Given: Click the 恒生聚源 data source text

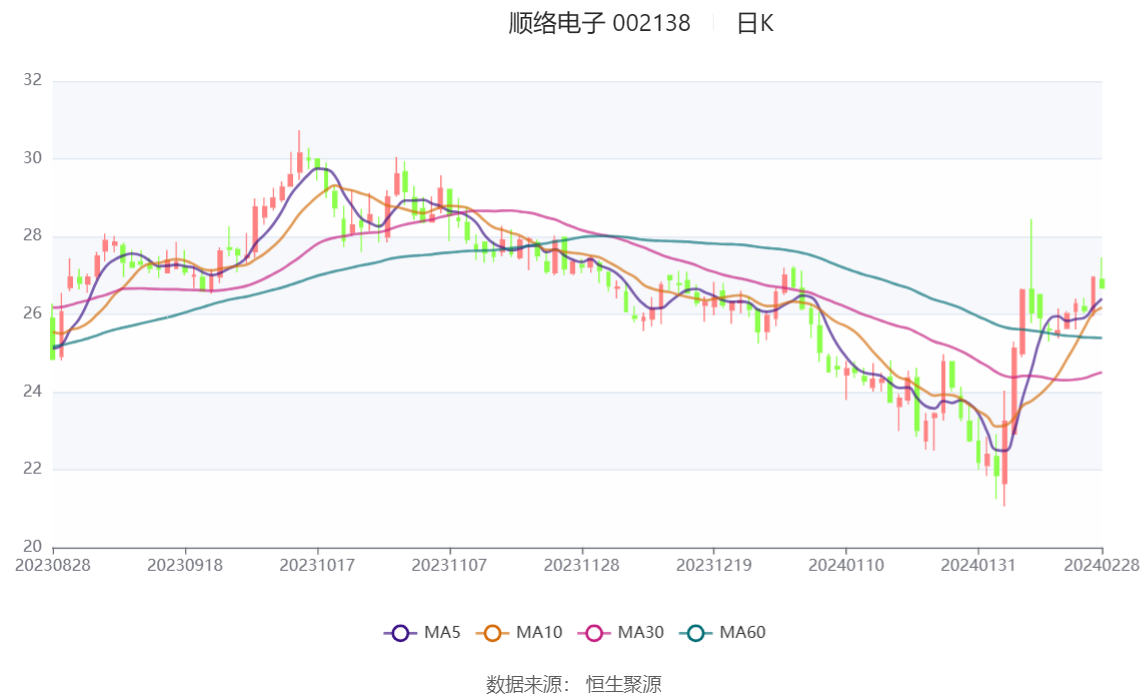Looking at the screenshot, I should coord(623,684).
